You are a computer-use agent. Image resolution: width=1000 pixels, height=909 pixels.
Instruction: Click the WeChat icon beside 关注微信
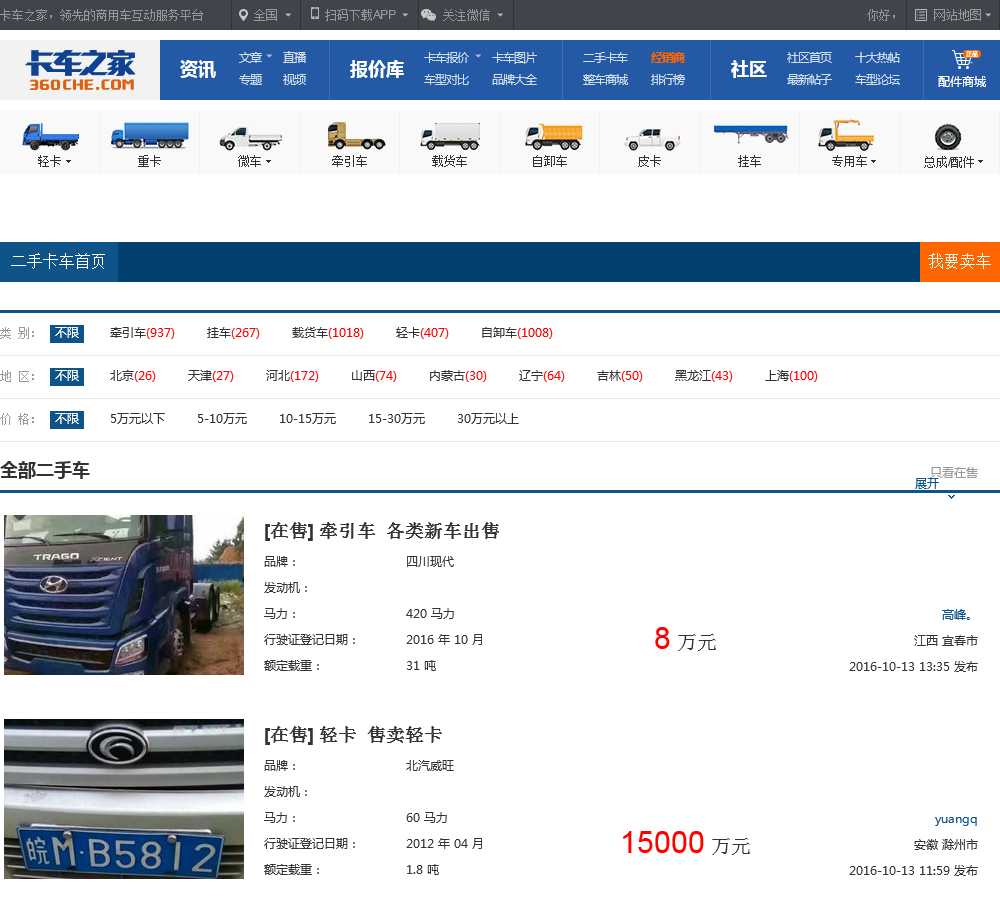(429, 15)
